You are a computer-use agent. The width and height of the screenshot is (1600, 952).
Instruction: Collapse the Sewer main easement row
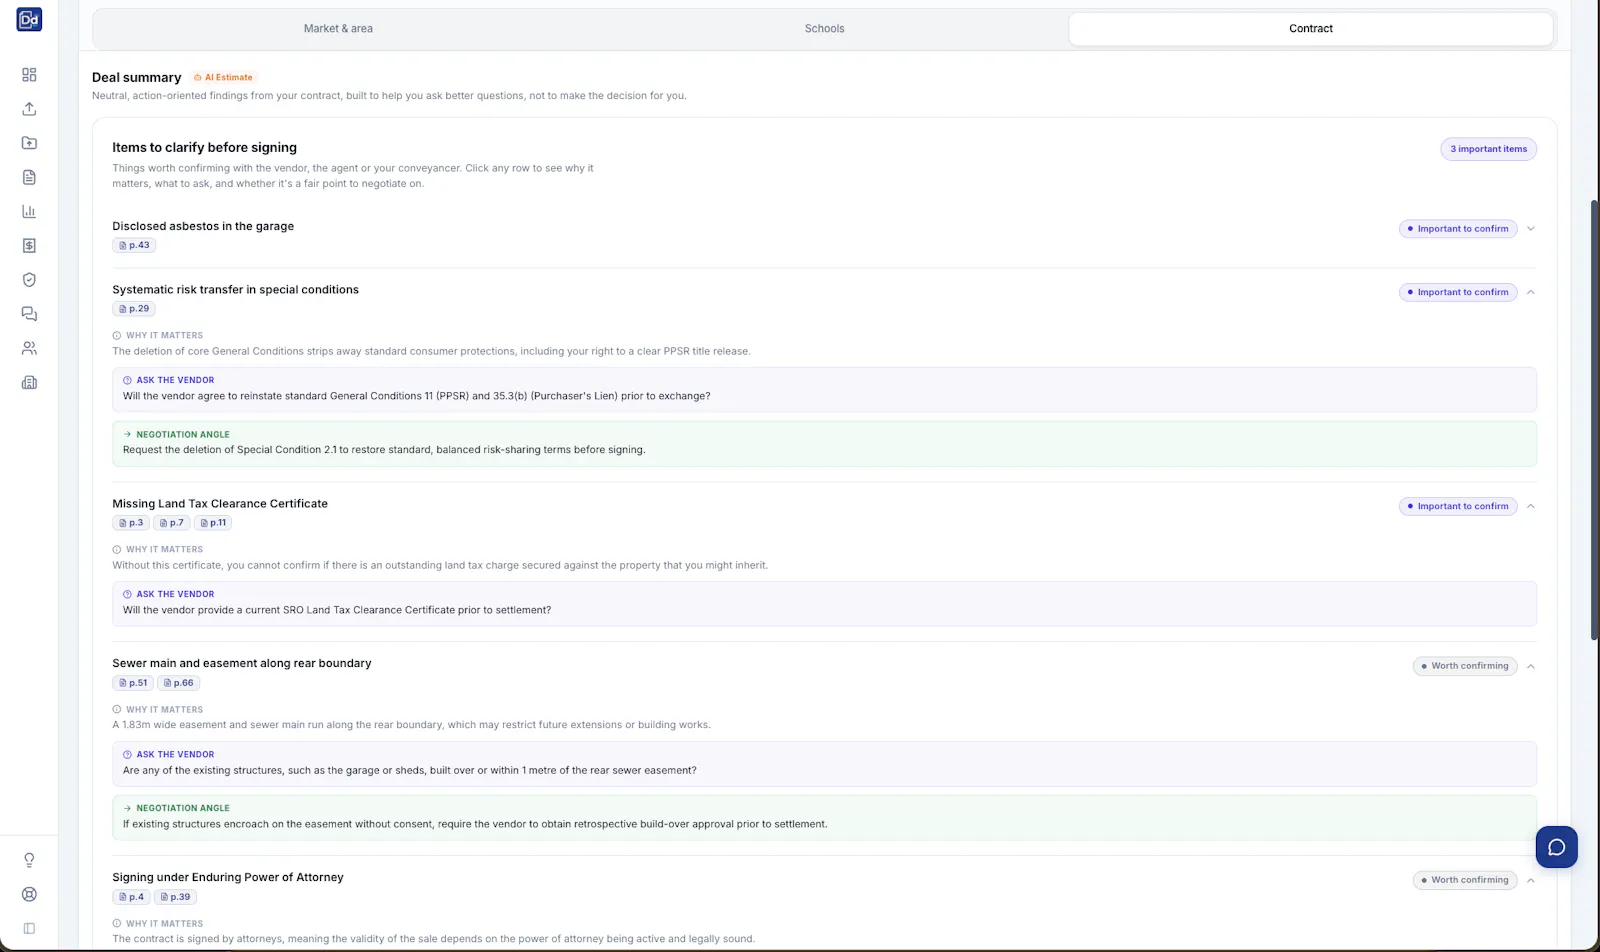pos(1530,666)
